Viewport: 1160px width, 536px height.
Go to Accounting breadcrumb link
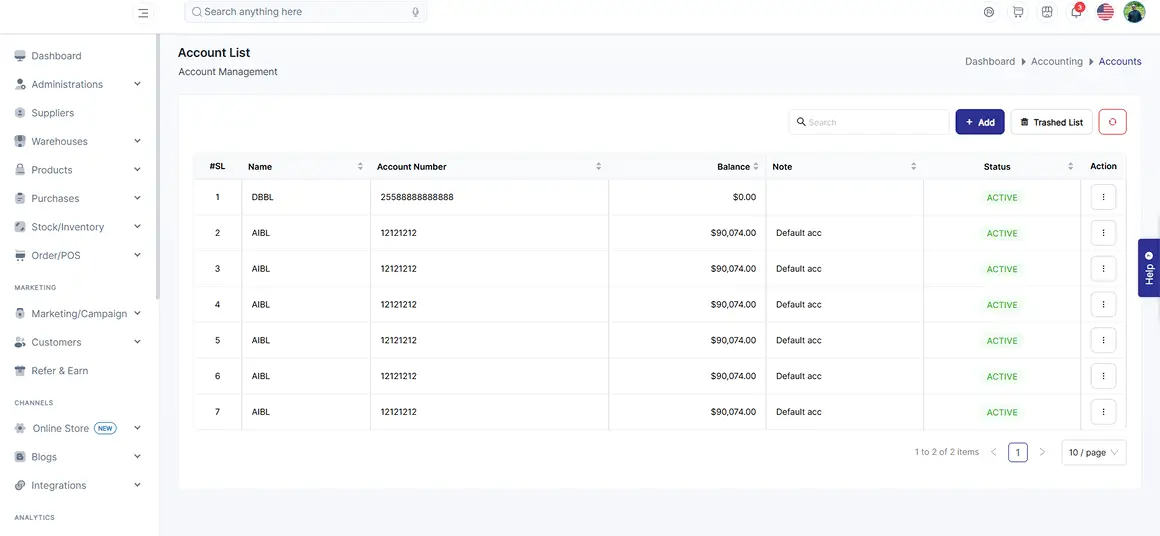(x=1056, y=61)
